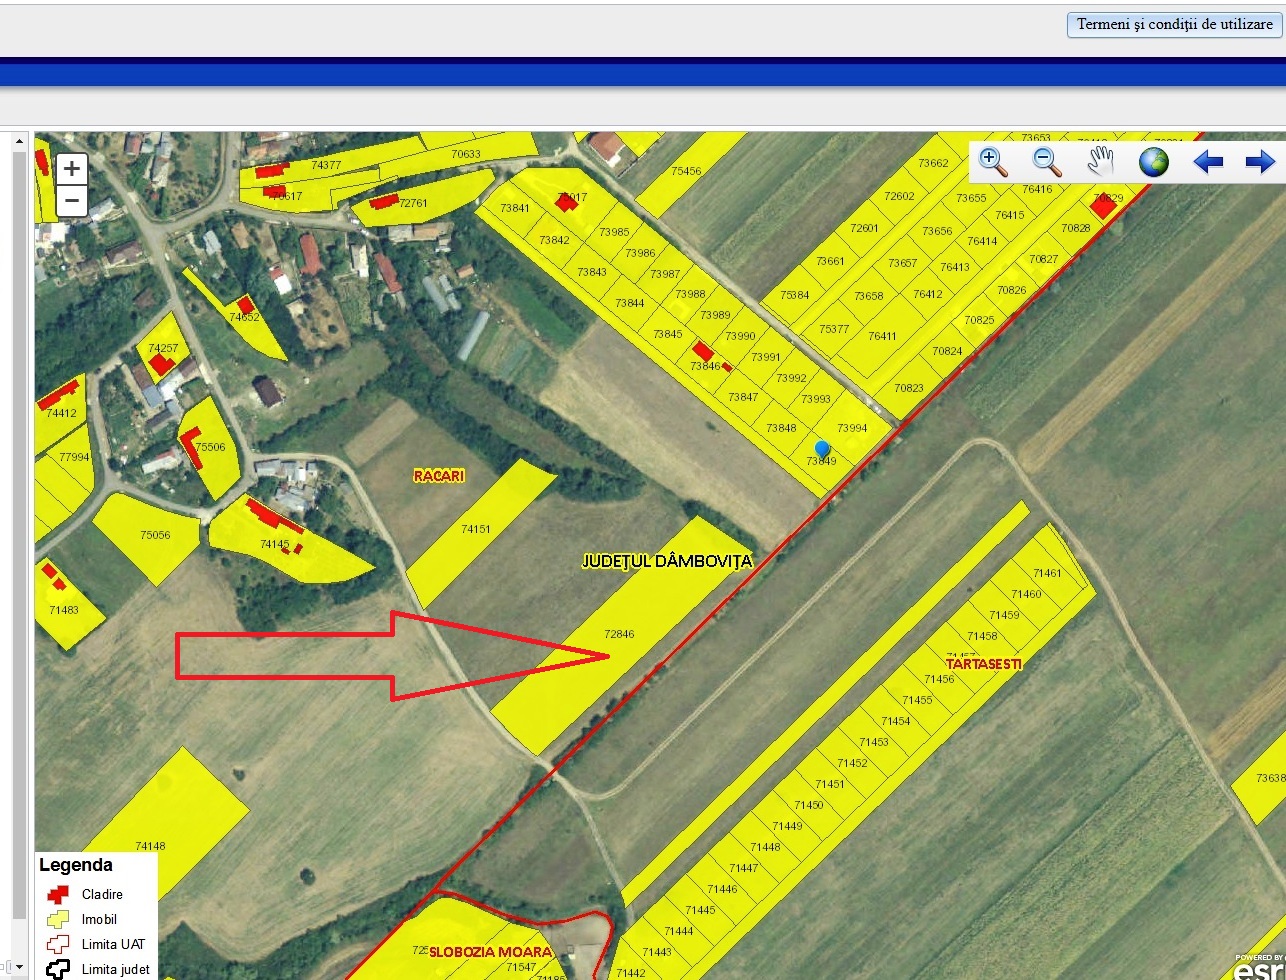Go to previous map extent arrow
Viewport: 1286px width, 980px height.
tap(1208, 161)
